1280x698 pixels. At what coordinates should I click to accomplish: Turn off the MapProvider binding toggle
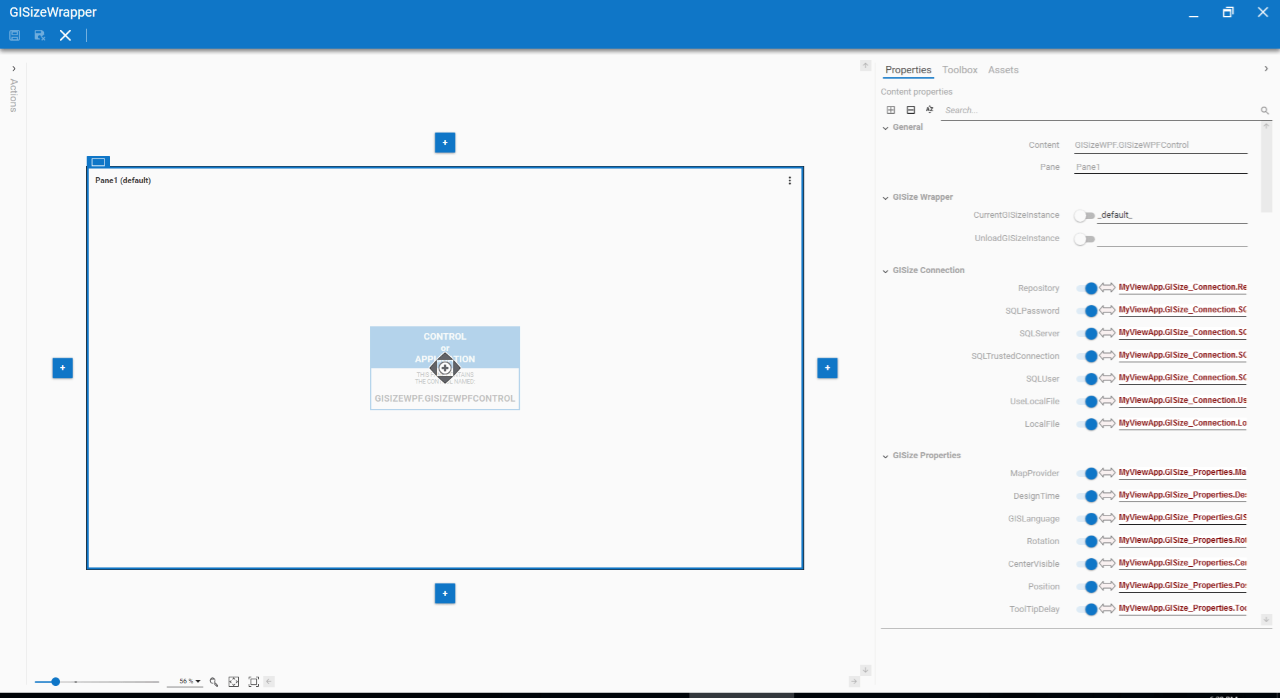click(1086, 473)
